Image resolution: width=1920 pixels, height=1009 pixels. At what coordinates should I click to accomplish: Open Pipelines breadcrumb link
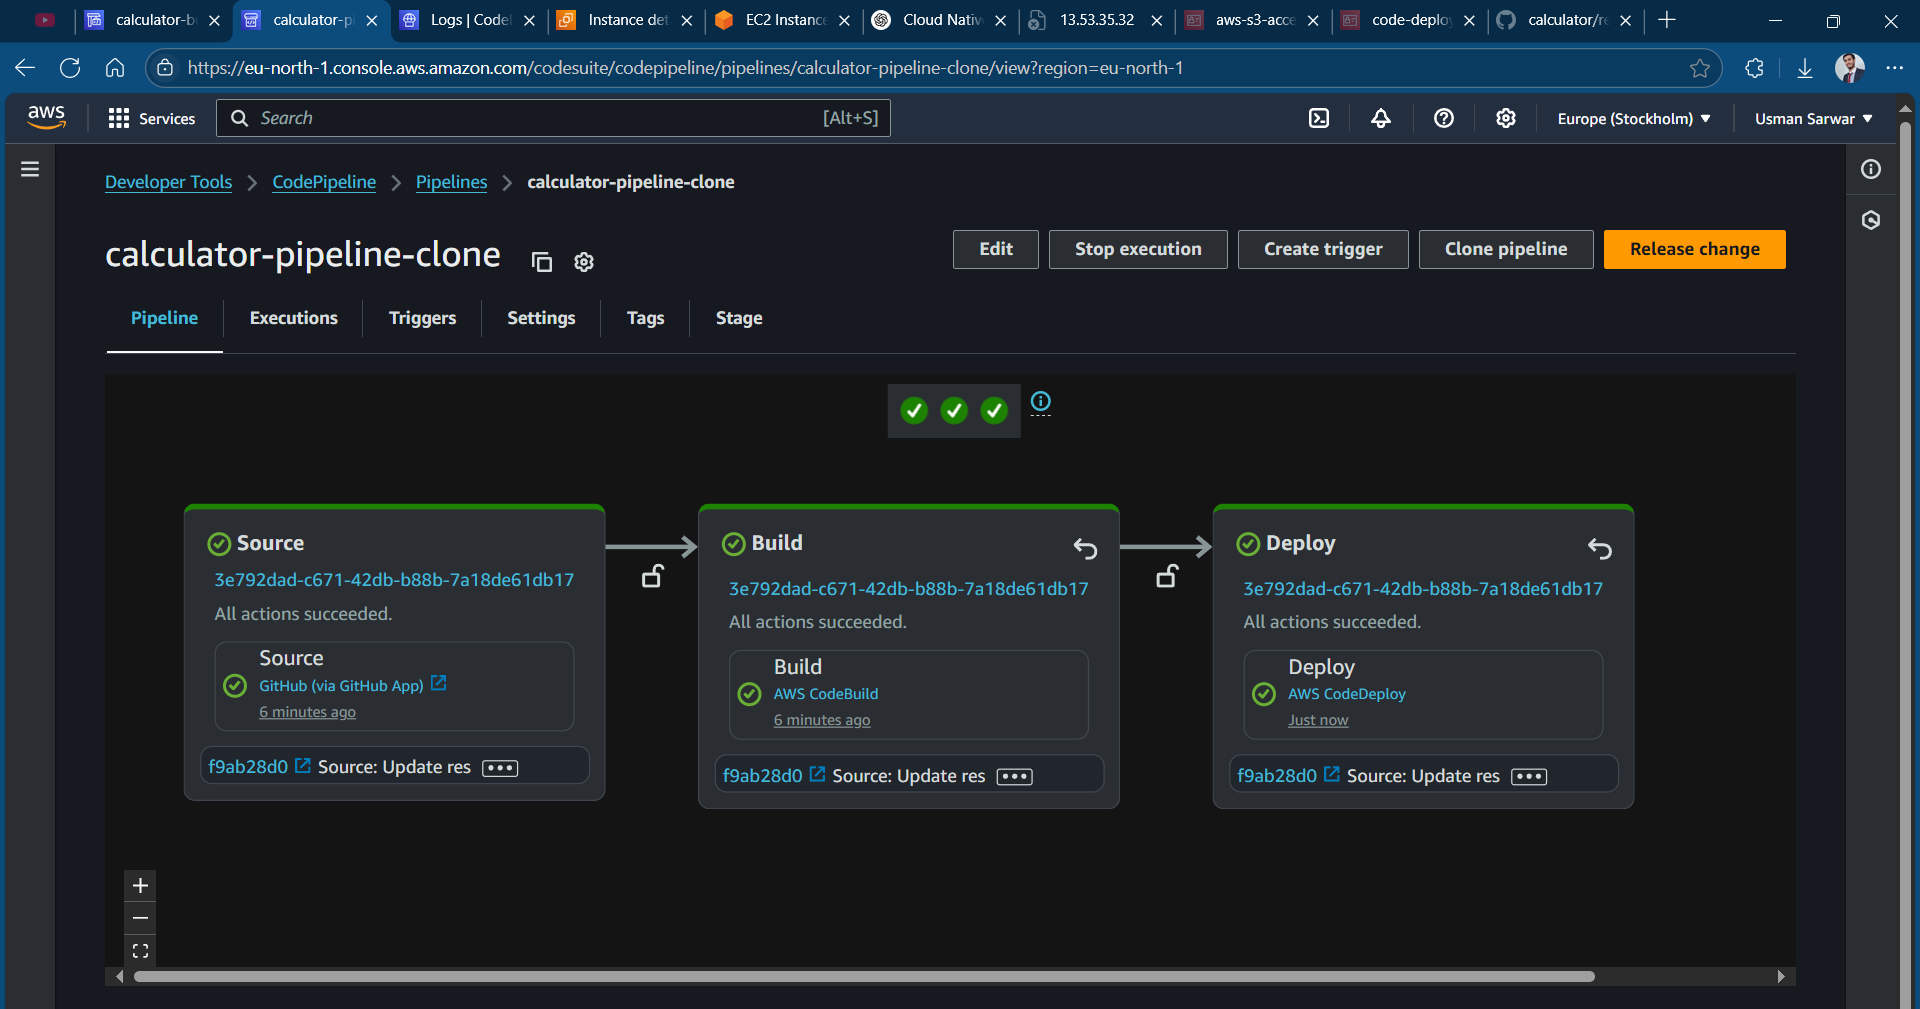[451, 182]
